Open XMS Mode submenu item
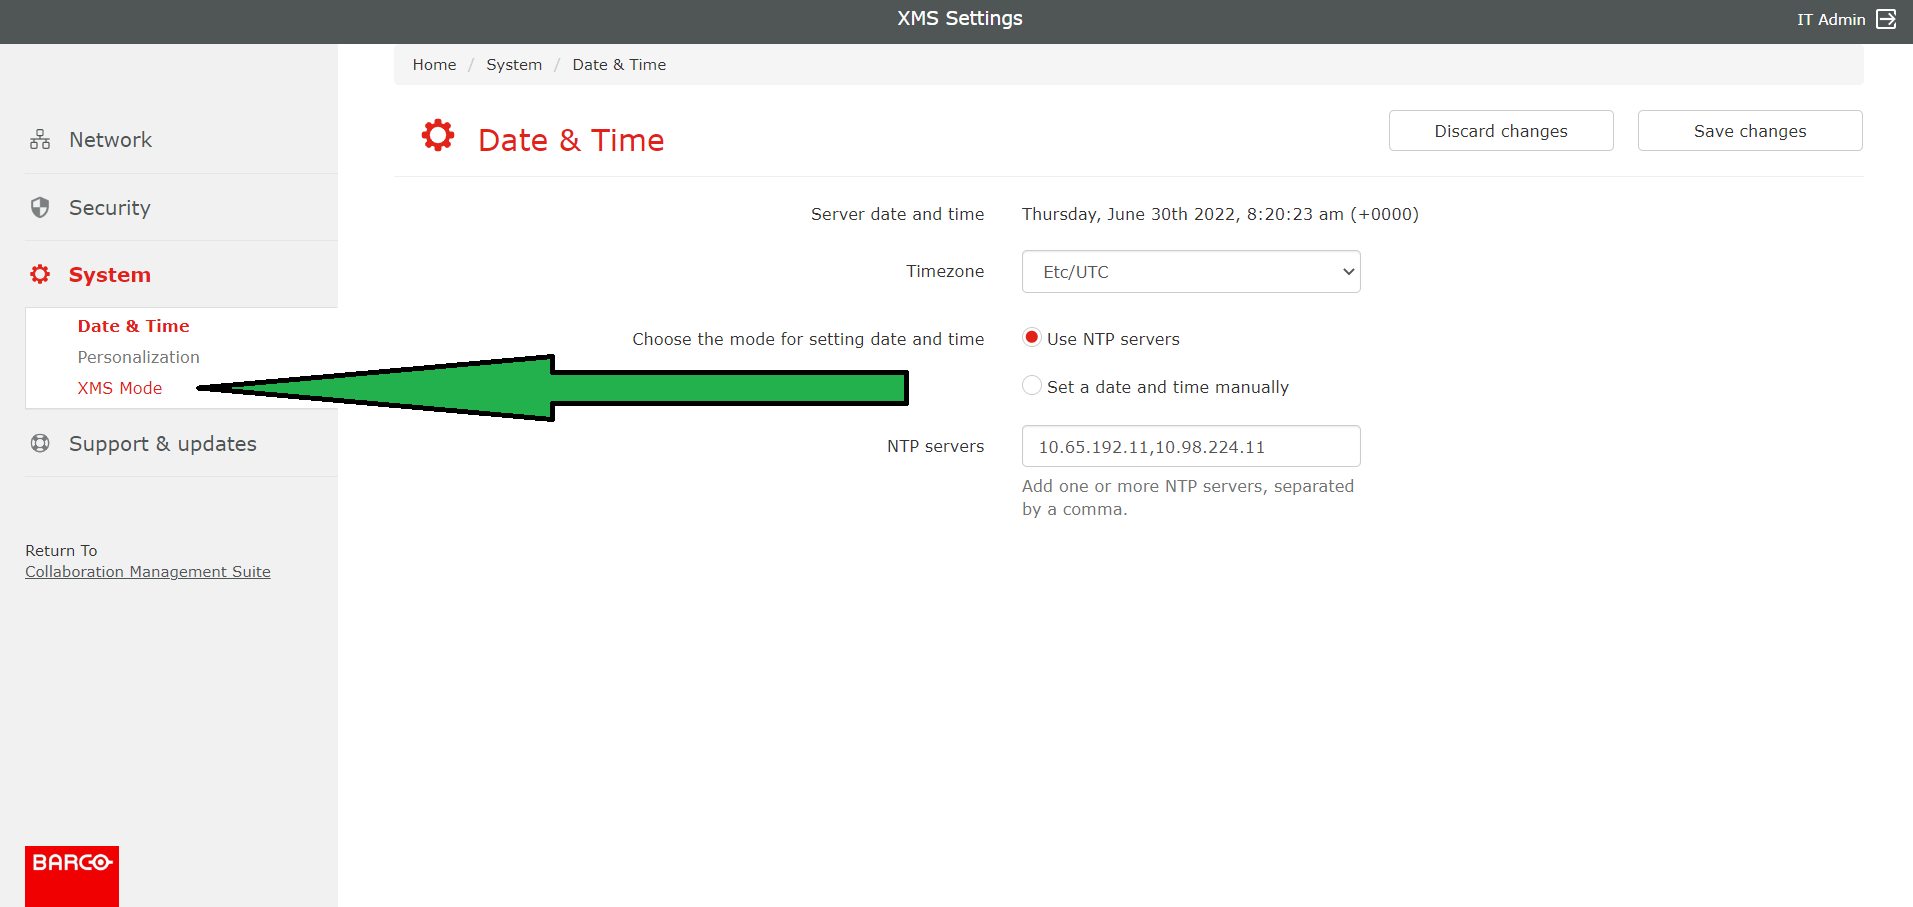 pos(120,388)
